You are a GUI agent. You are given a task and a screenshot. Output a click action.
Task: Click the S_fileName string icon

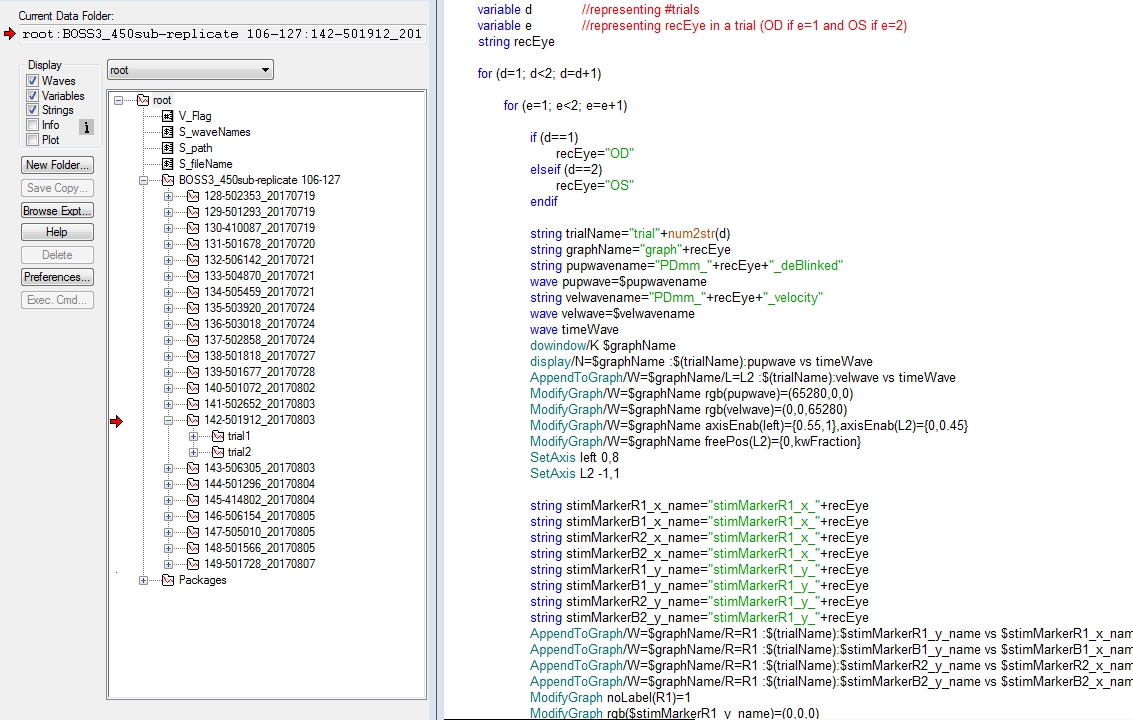click(167, 164)
